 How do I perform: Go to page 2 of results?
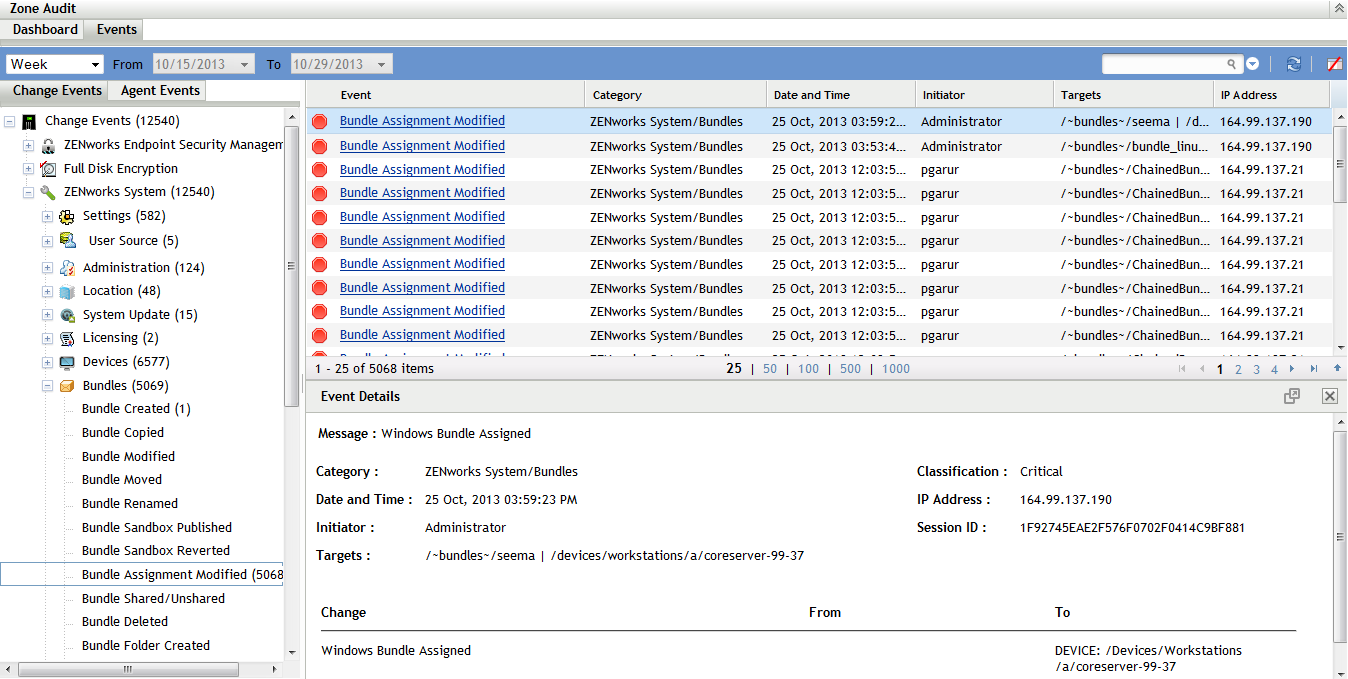1238,369
